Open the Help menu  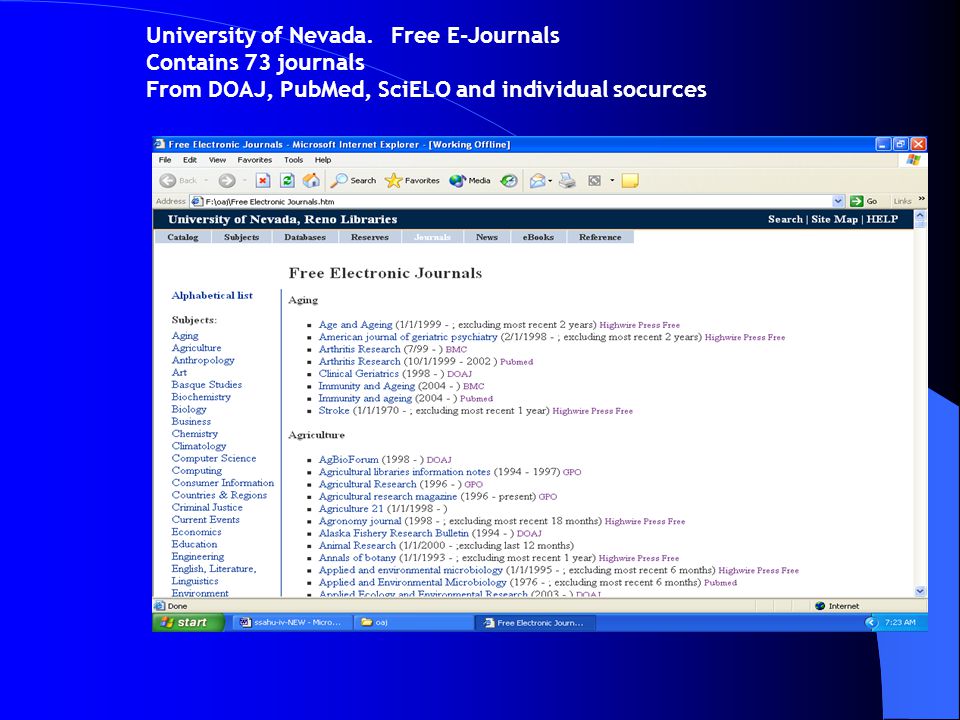(323, 160)
